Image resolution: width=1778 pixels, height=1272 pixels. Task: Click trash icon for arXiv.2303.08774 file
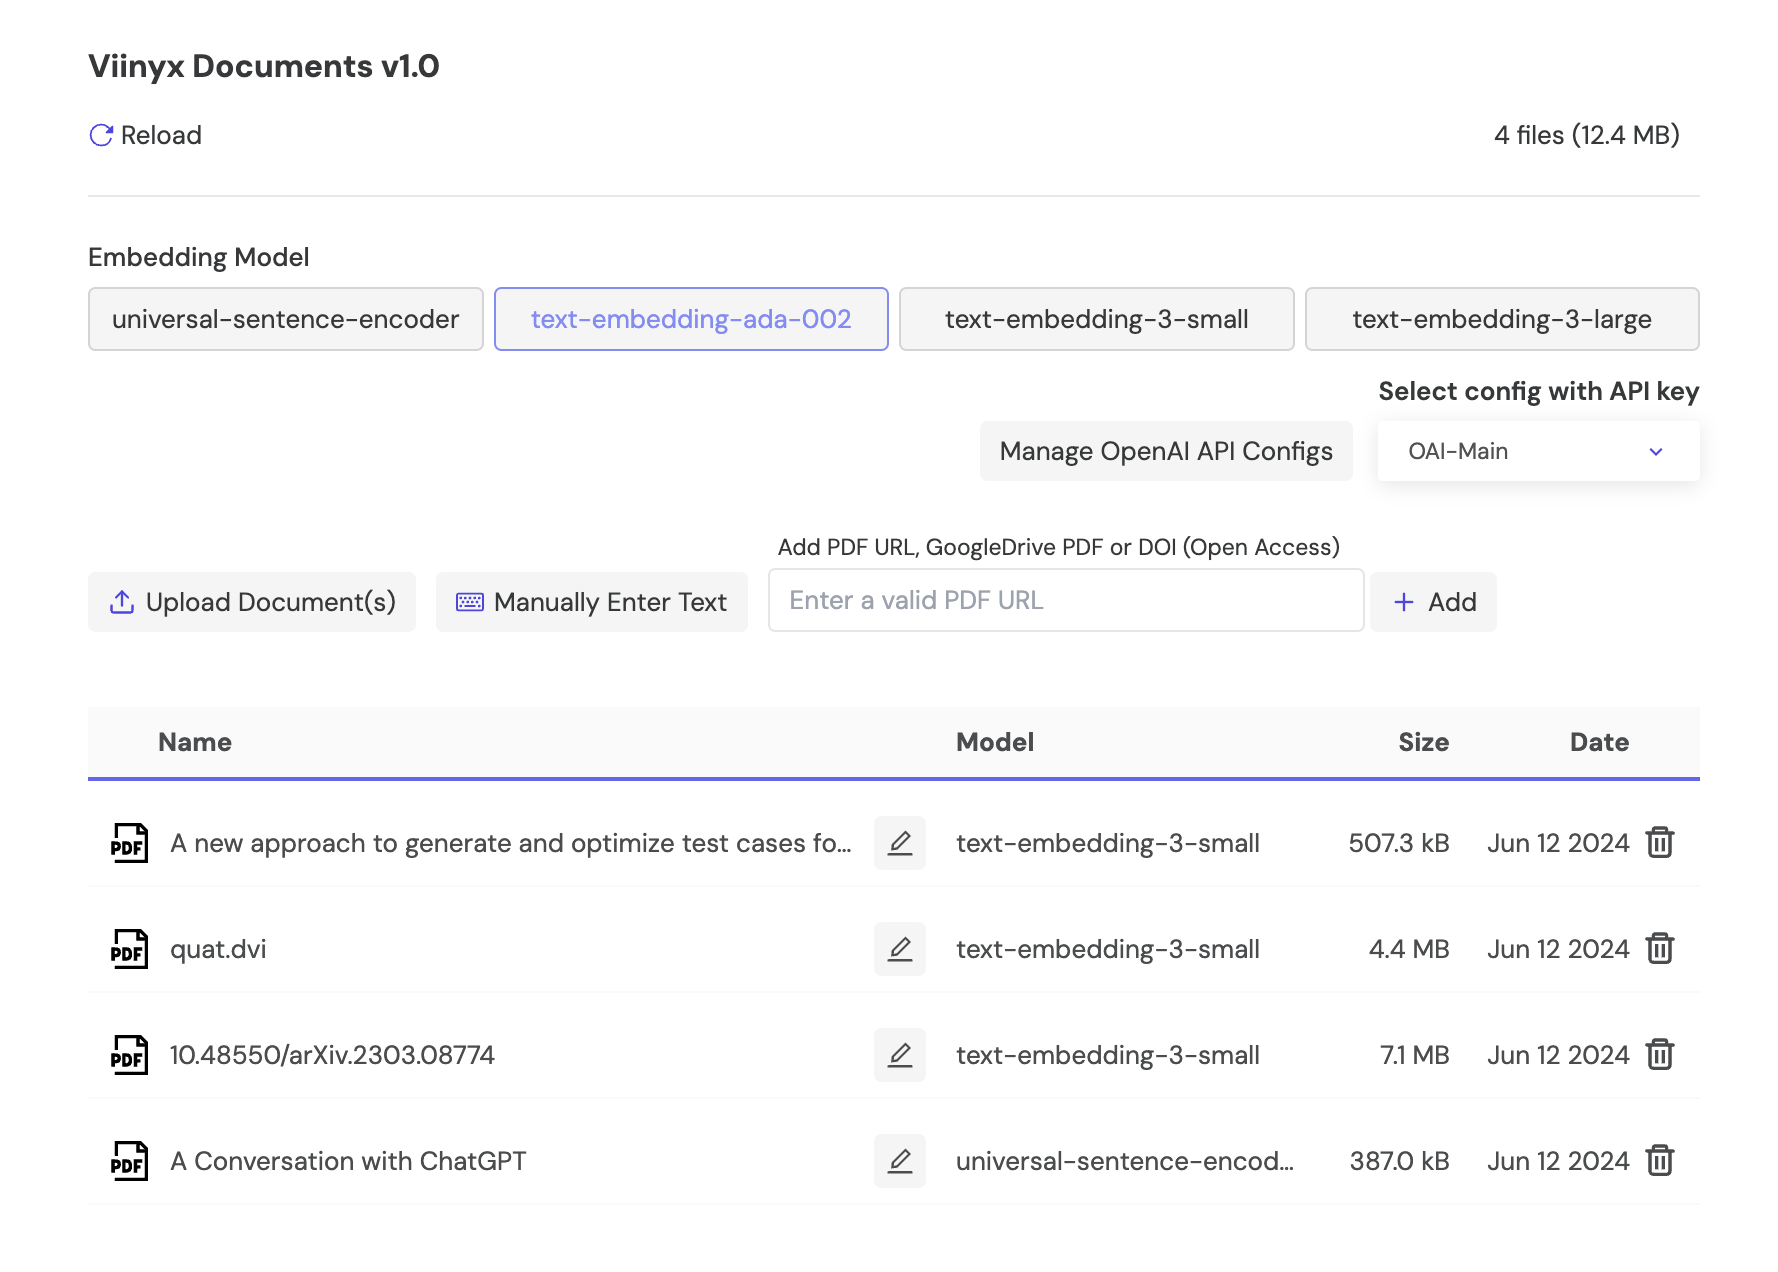tap(1660, 1054)
